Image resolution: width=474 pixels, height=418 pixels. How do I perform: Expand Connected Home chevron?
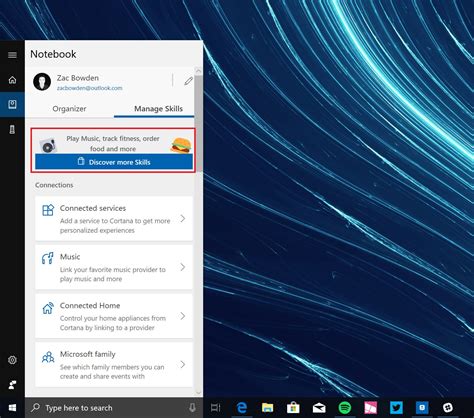(x=183, y=316)
